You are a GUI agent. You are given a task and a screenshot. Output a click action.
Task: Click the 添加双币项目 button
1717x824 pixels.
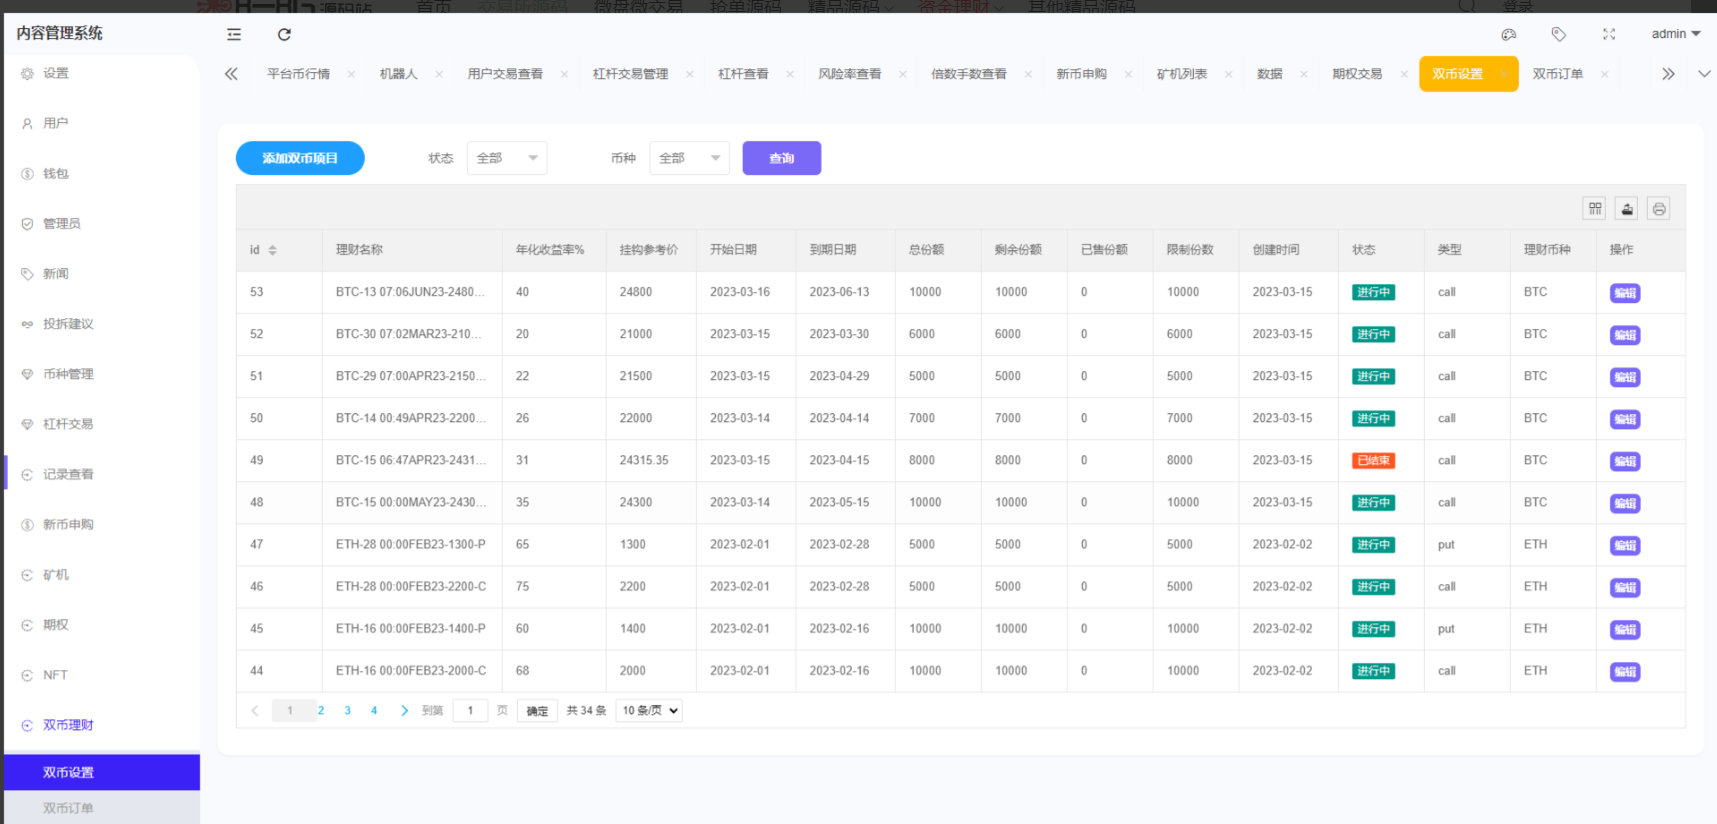point(300,158)
